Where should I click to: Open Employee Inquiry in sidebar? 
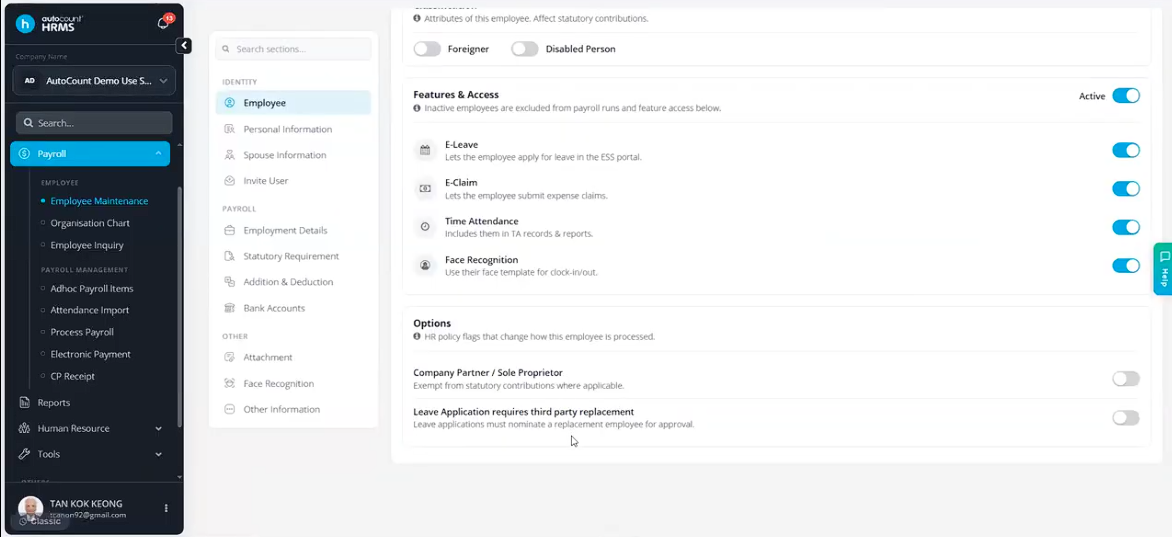(87, 245)
